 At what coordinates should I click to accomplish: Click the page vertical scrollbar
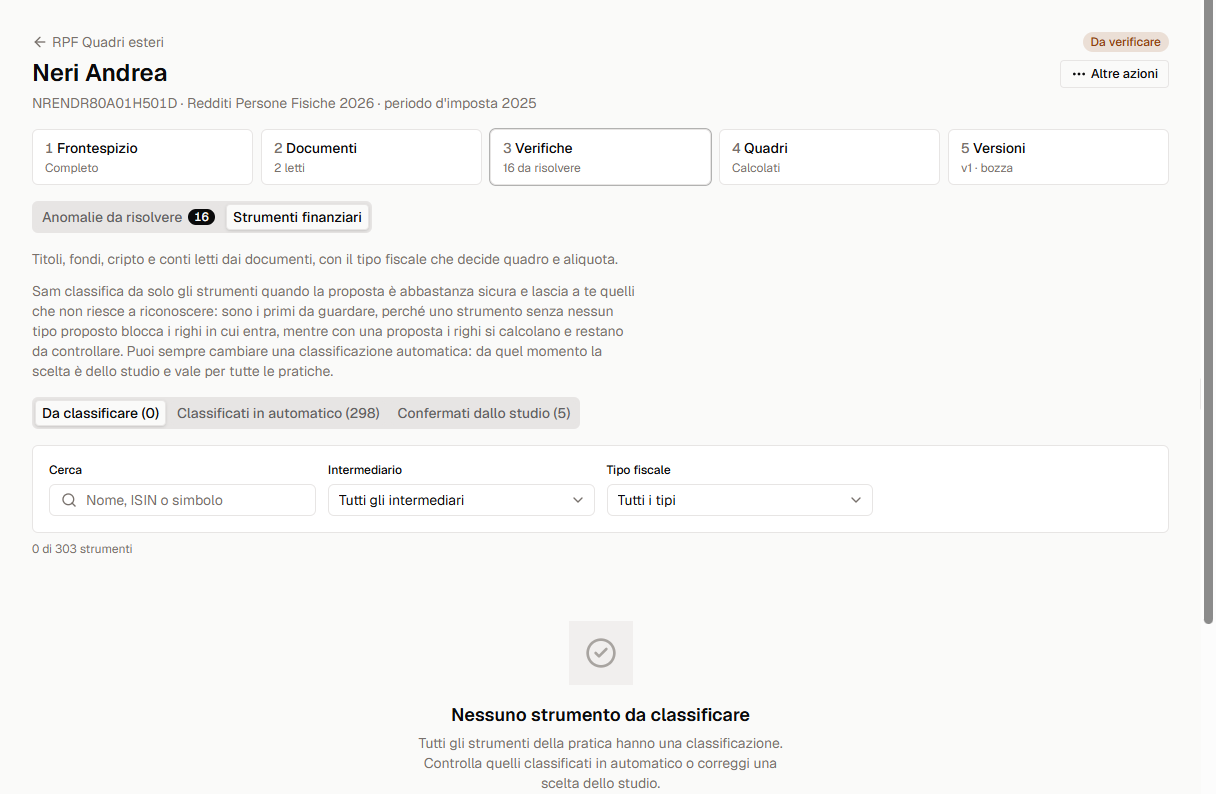[x=1209, y=310]
